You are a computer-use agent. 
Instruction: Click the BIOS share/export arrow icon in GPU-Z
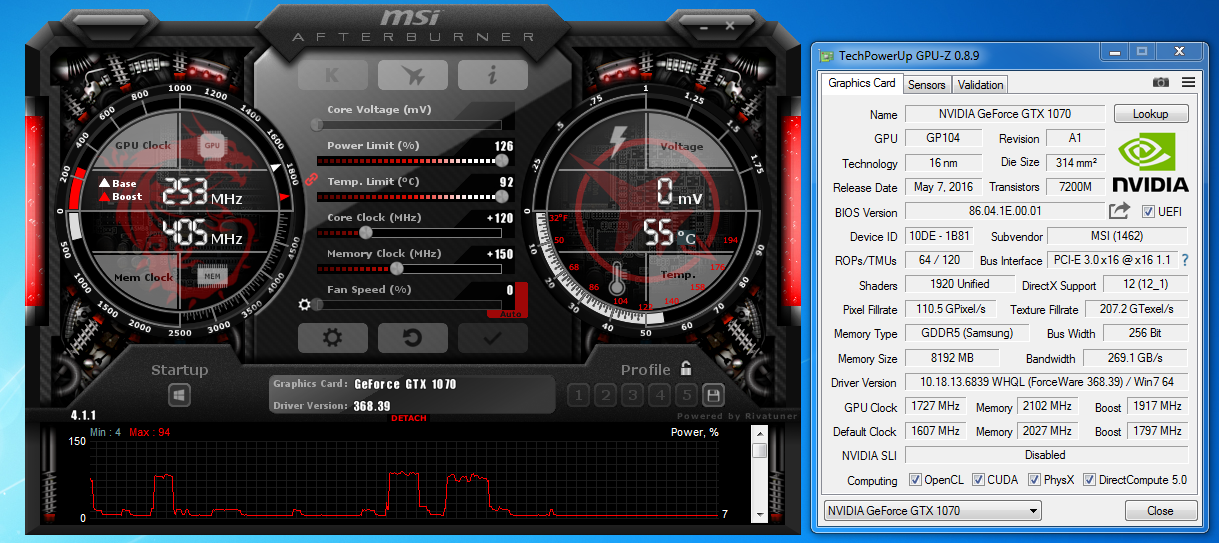pyautogui.click(x=1119, y=211)
